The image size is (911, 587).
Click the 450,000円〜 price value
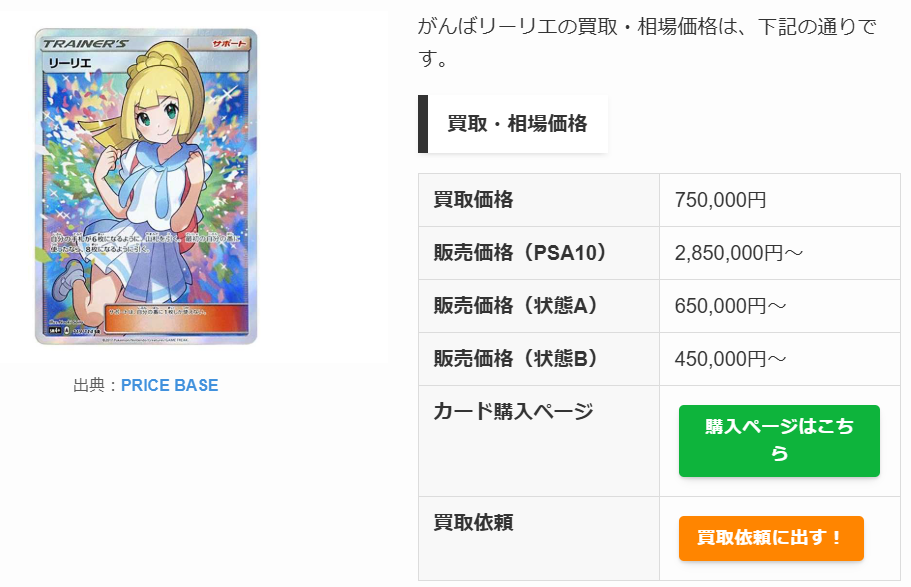click(731, 359)
